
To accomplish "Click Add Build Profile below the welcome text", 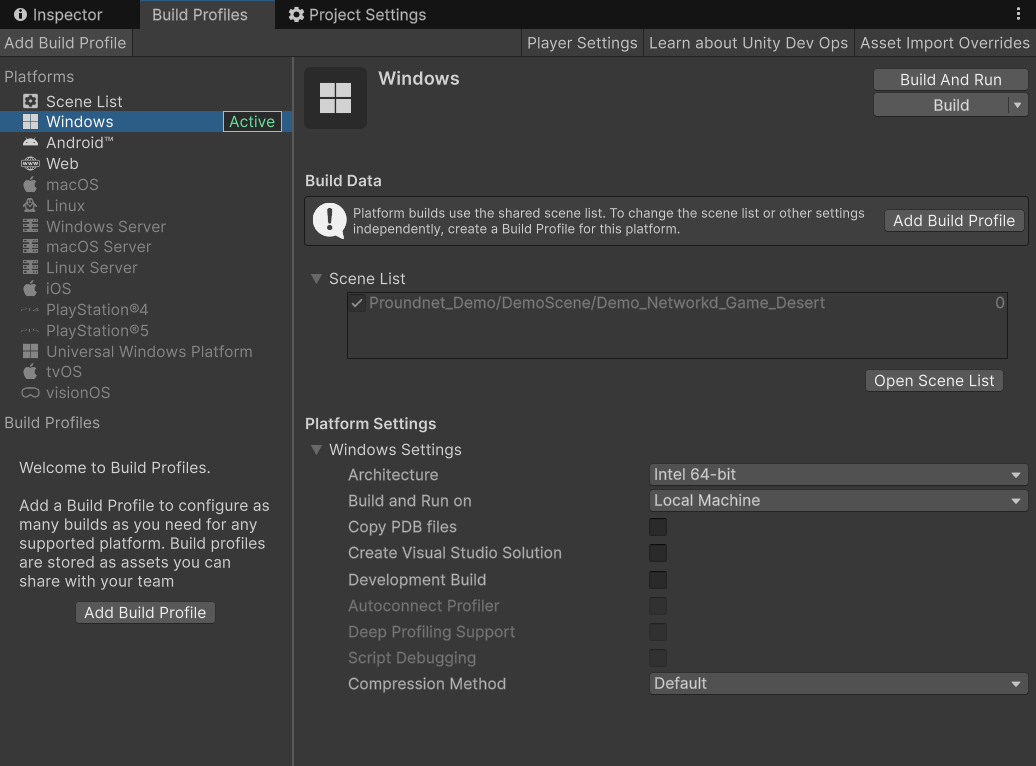I will 145,613.
